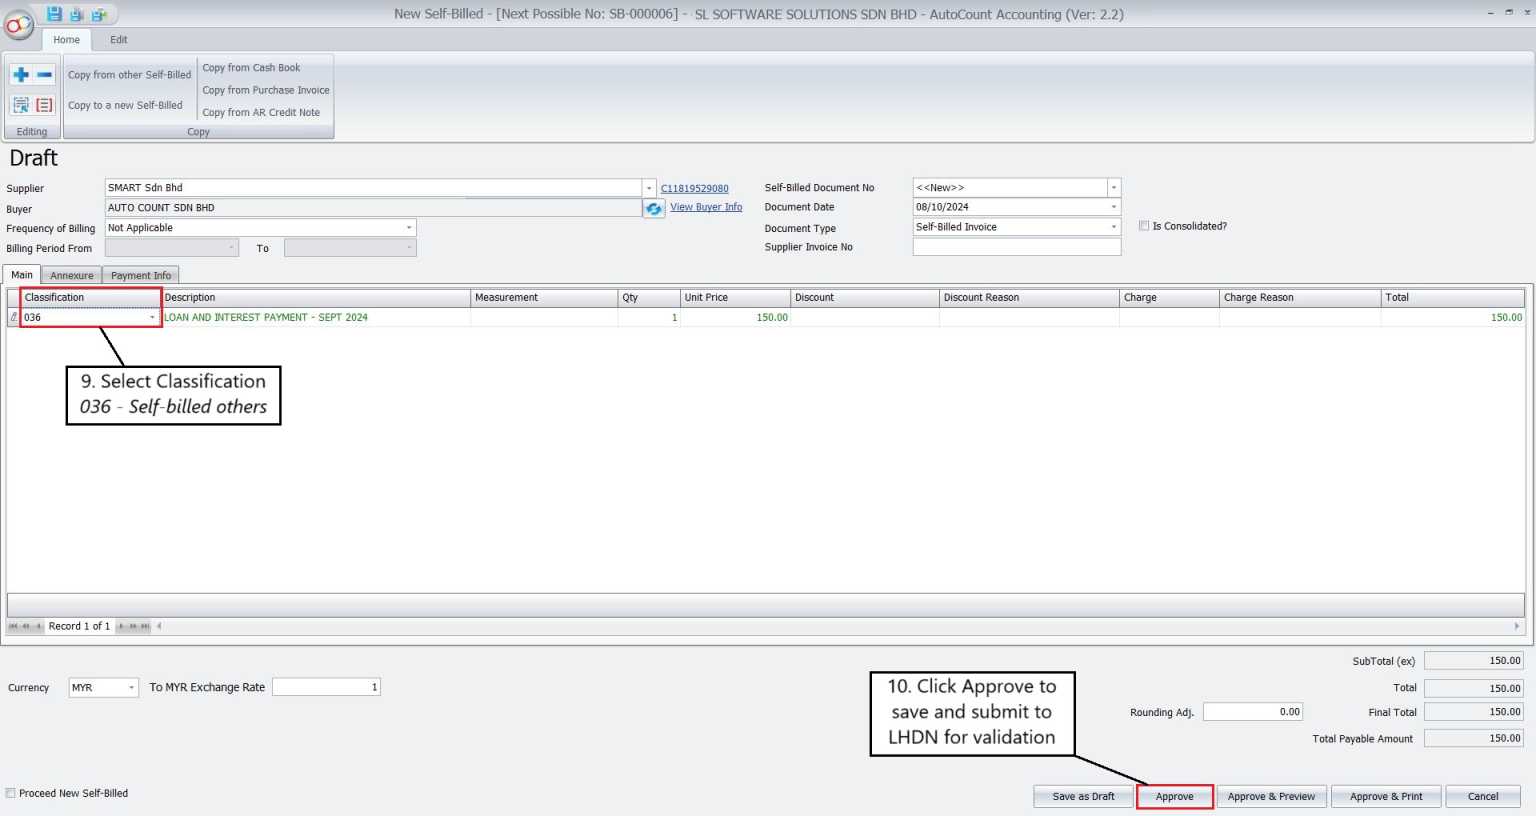Add a new detail row with plus icon

point(20,75)
